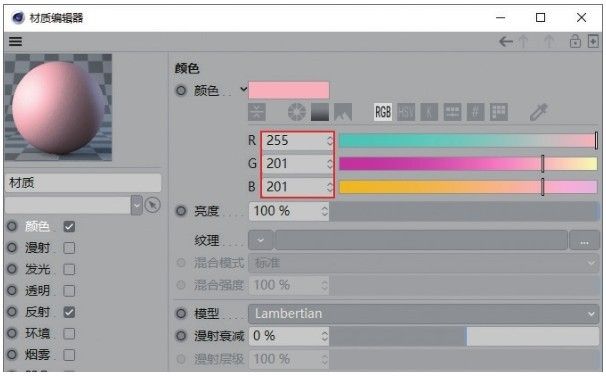Select the color wheel mode icon
This screenshot has width=606, height=376.
point(297,112)
